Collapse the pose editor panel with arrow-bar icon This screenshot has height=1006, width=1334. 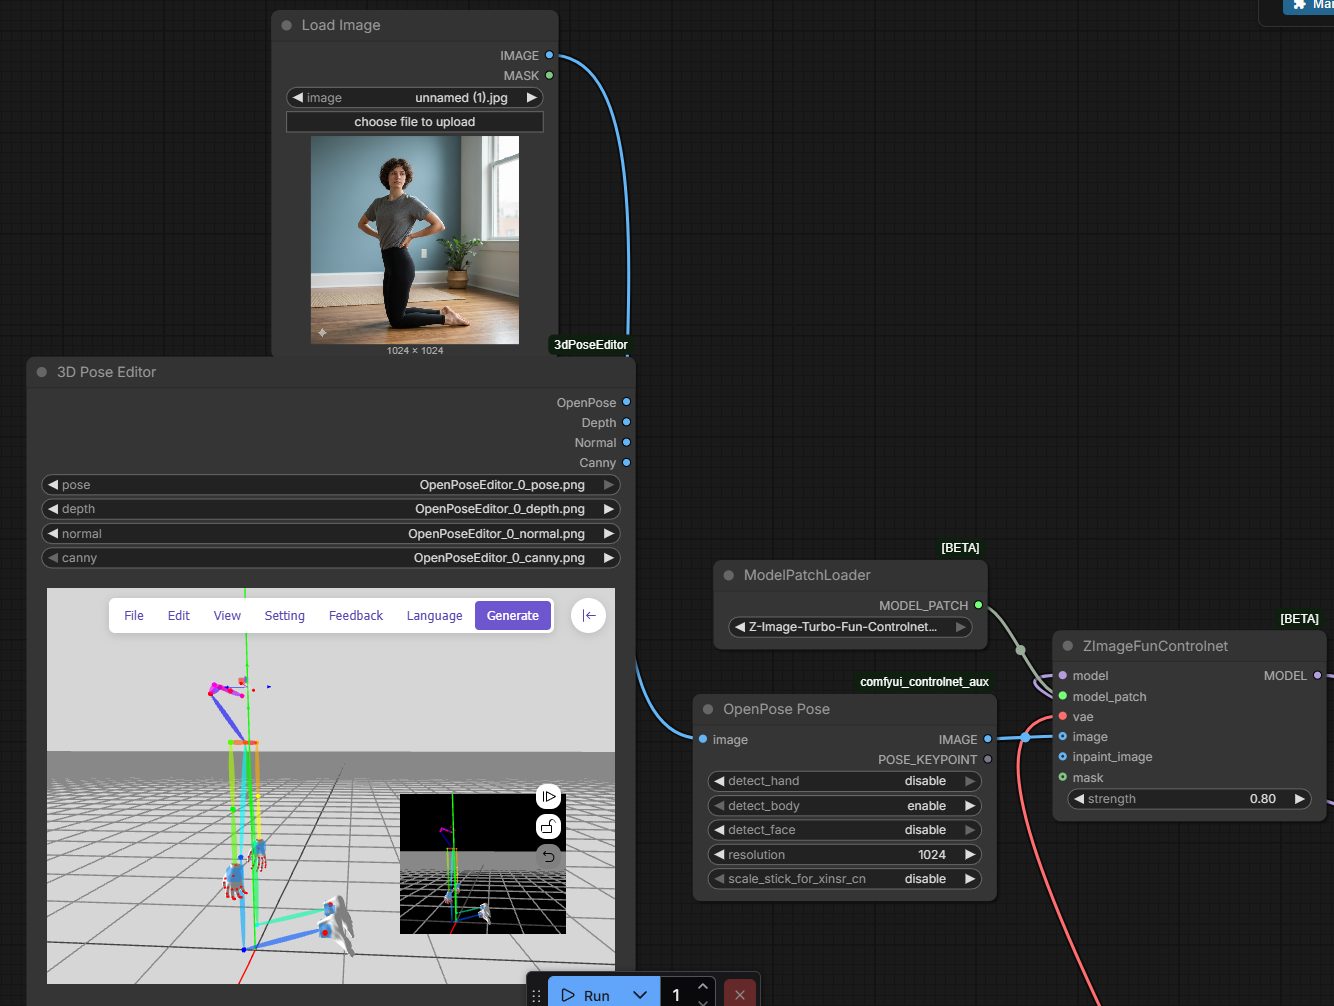(589, 616)
